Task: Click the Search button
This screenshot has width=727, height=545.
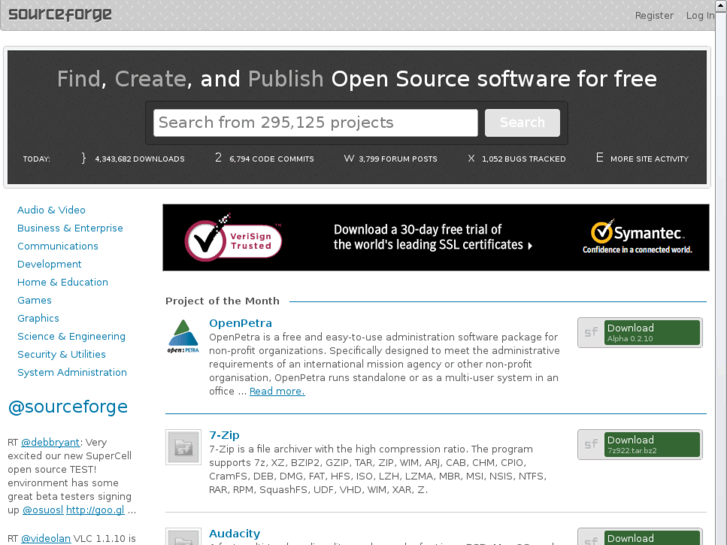Action: pos(522,123)
